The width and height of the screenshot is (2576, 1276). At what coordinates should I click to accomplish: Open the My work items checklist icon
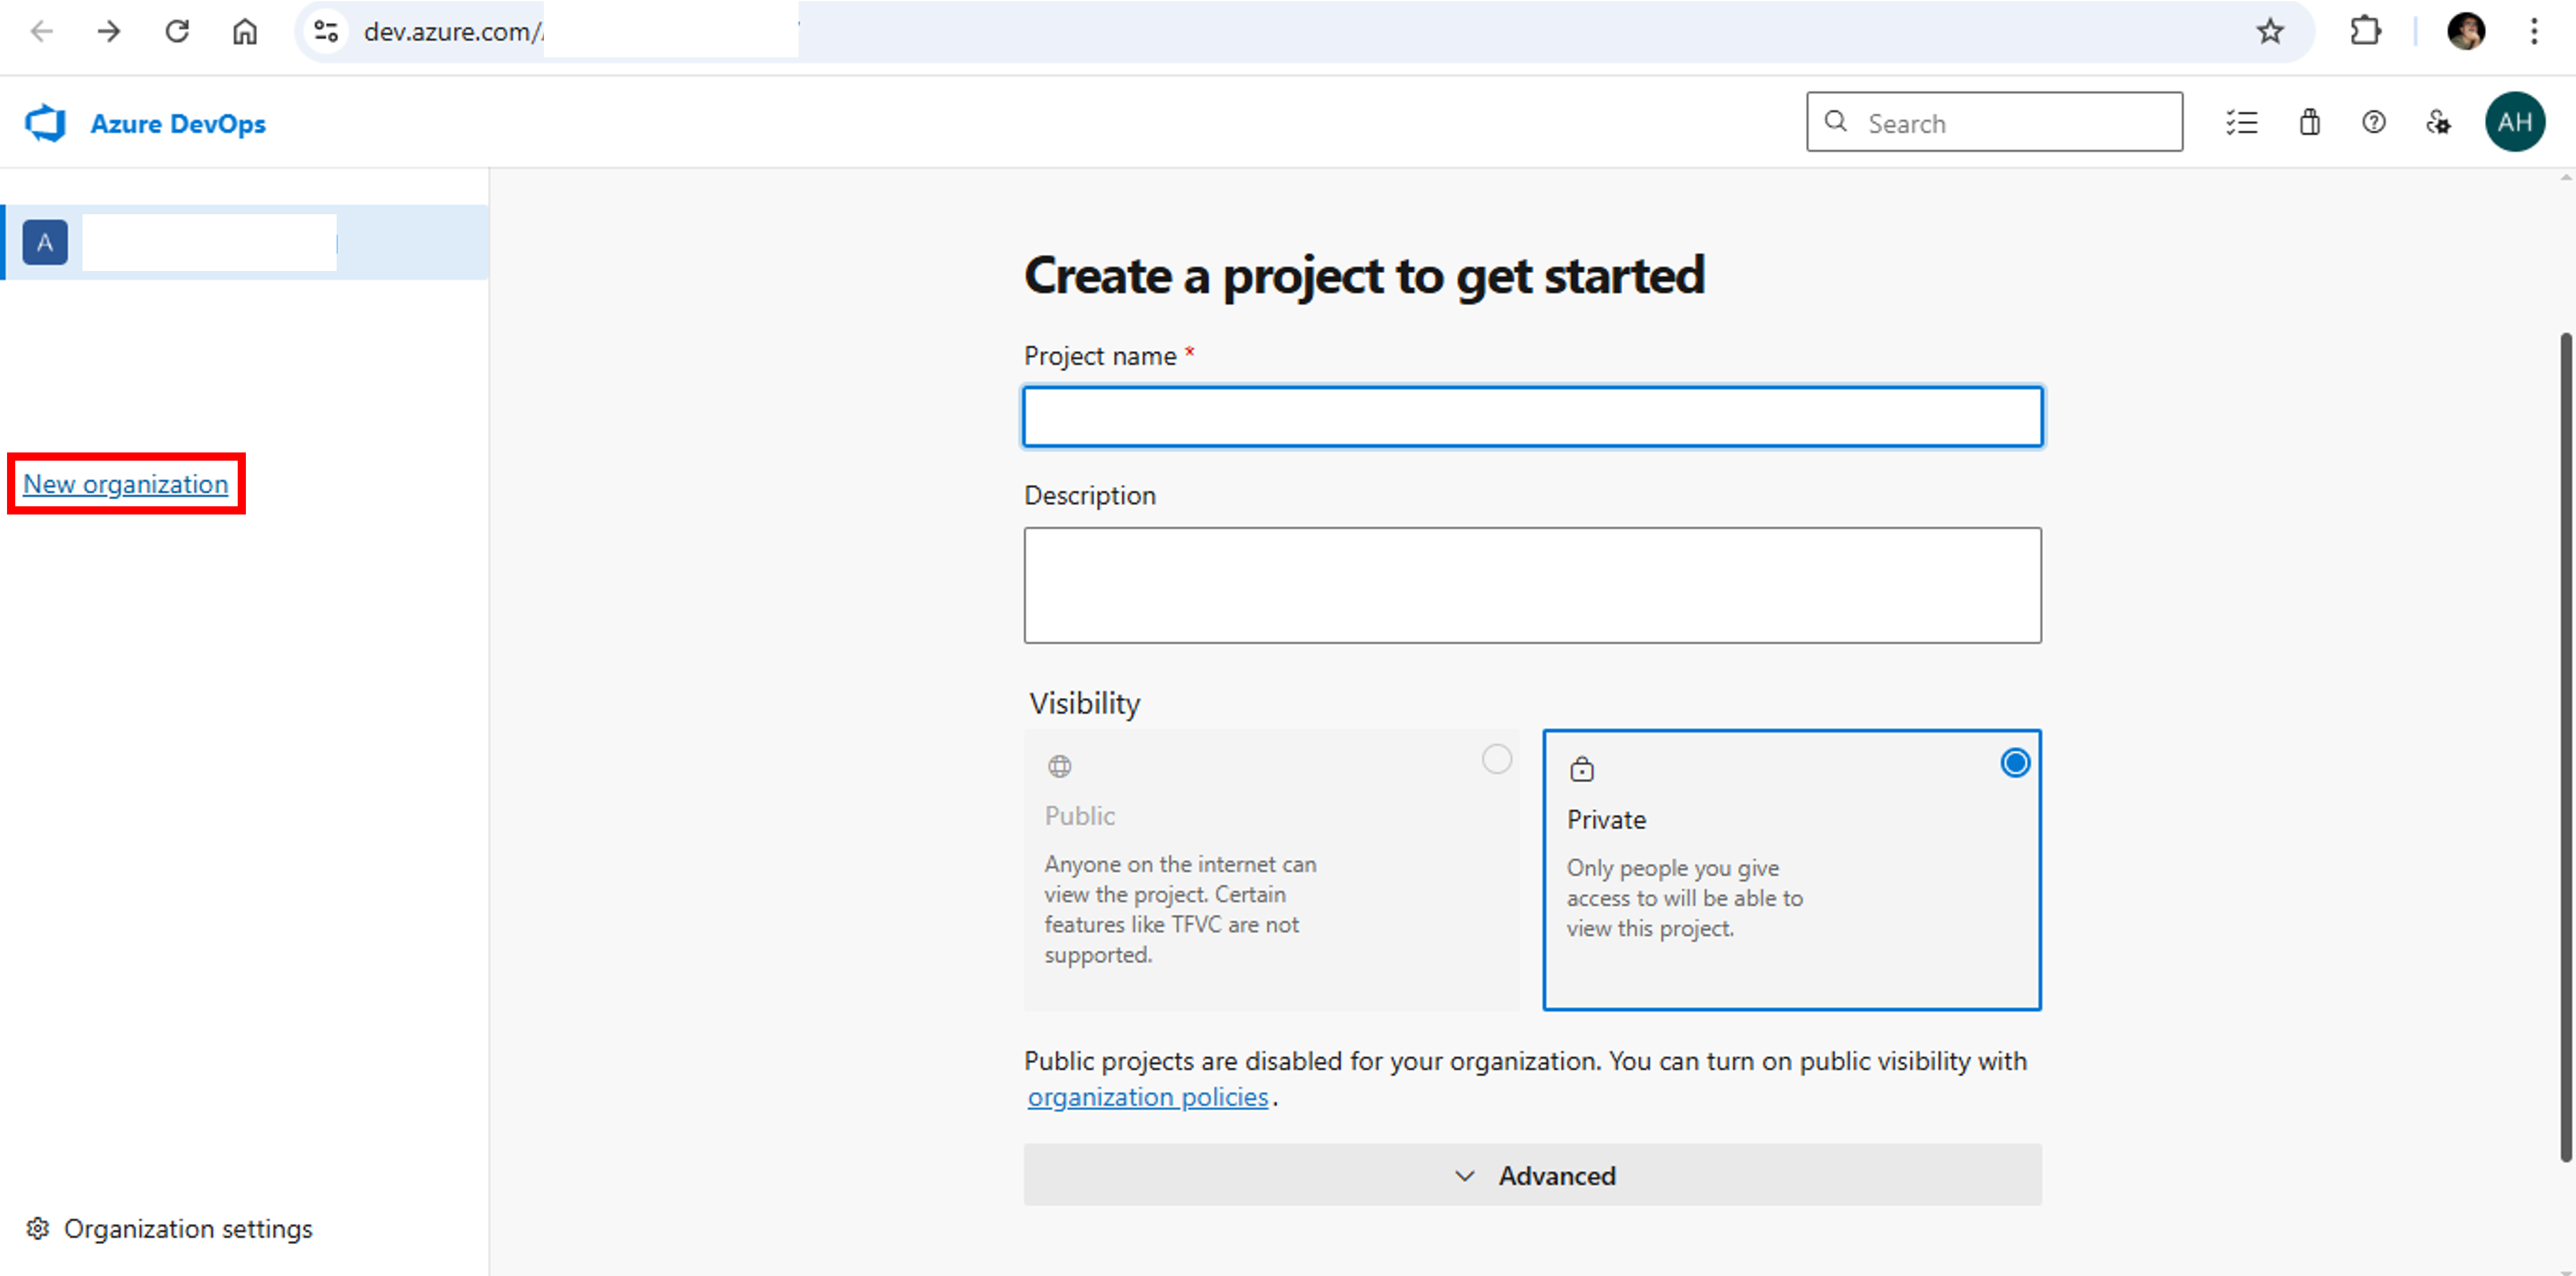[2242, 122]
